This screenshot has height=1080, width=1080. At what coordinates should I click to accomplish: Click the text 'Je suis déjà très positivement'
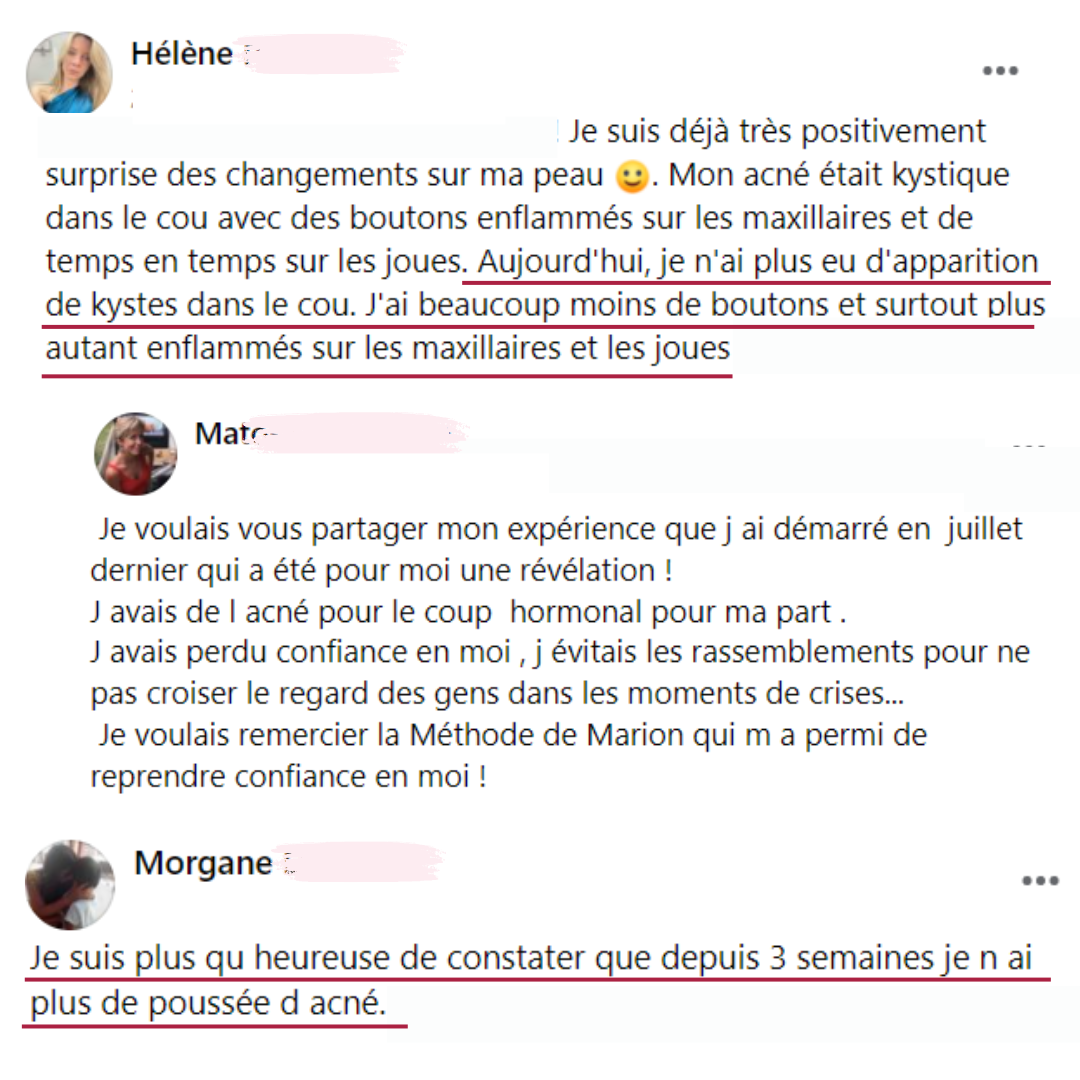pos(777,132)
